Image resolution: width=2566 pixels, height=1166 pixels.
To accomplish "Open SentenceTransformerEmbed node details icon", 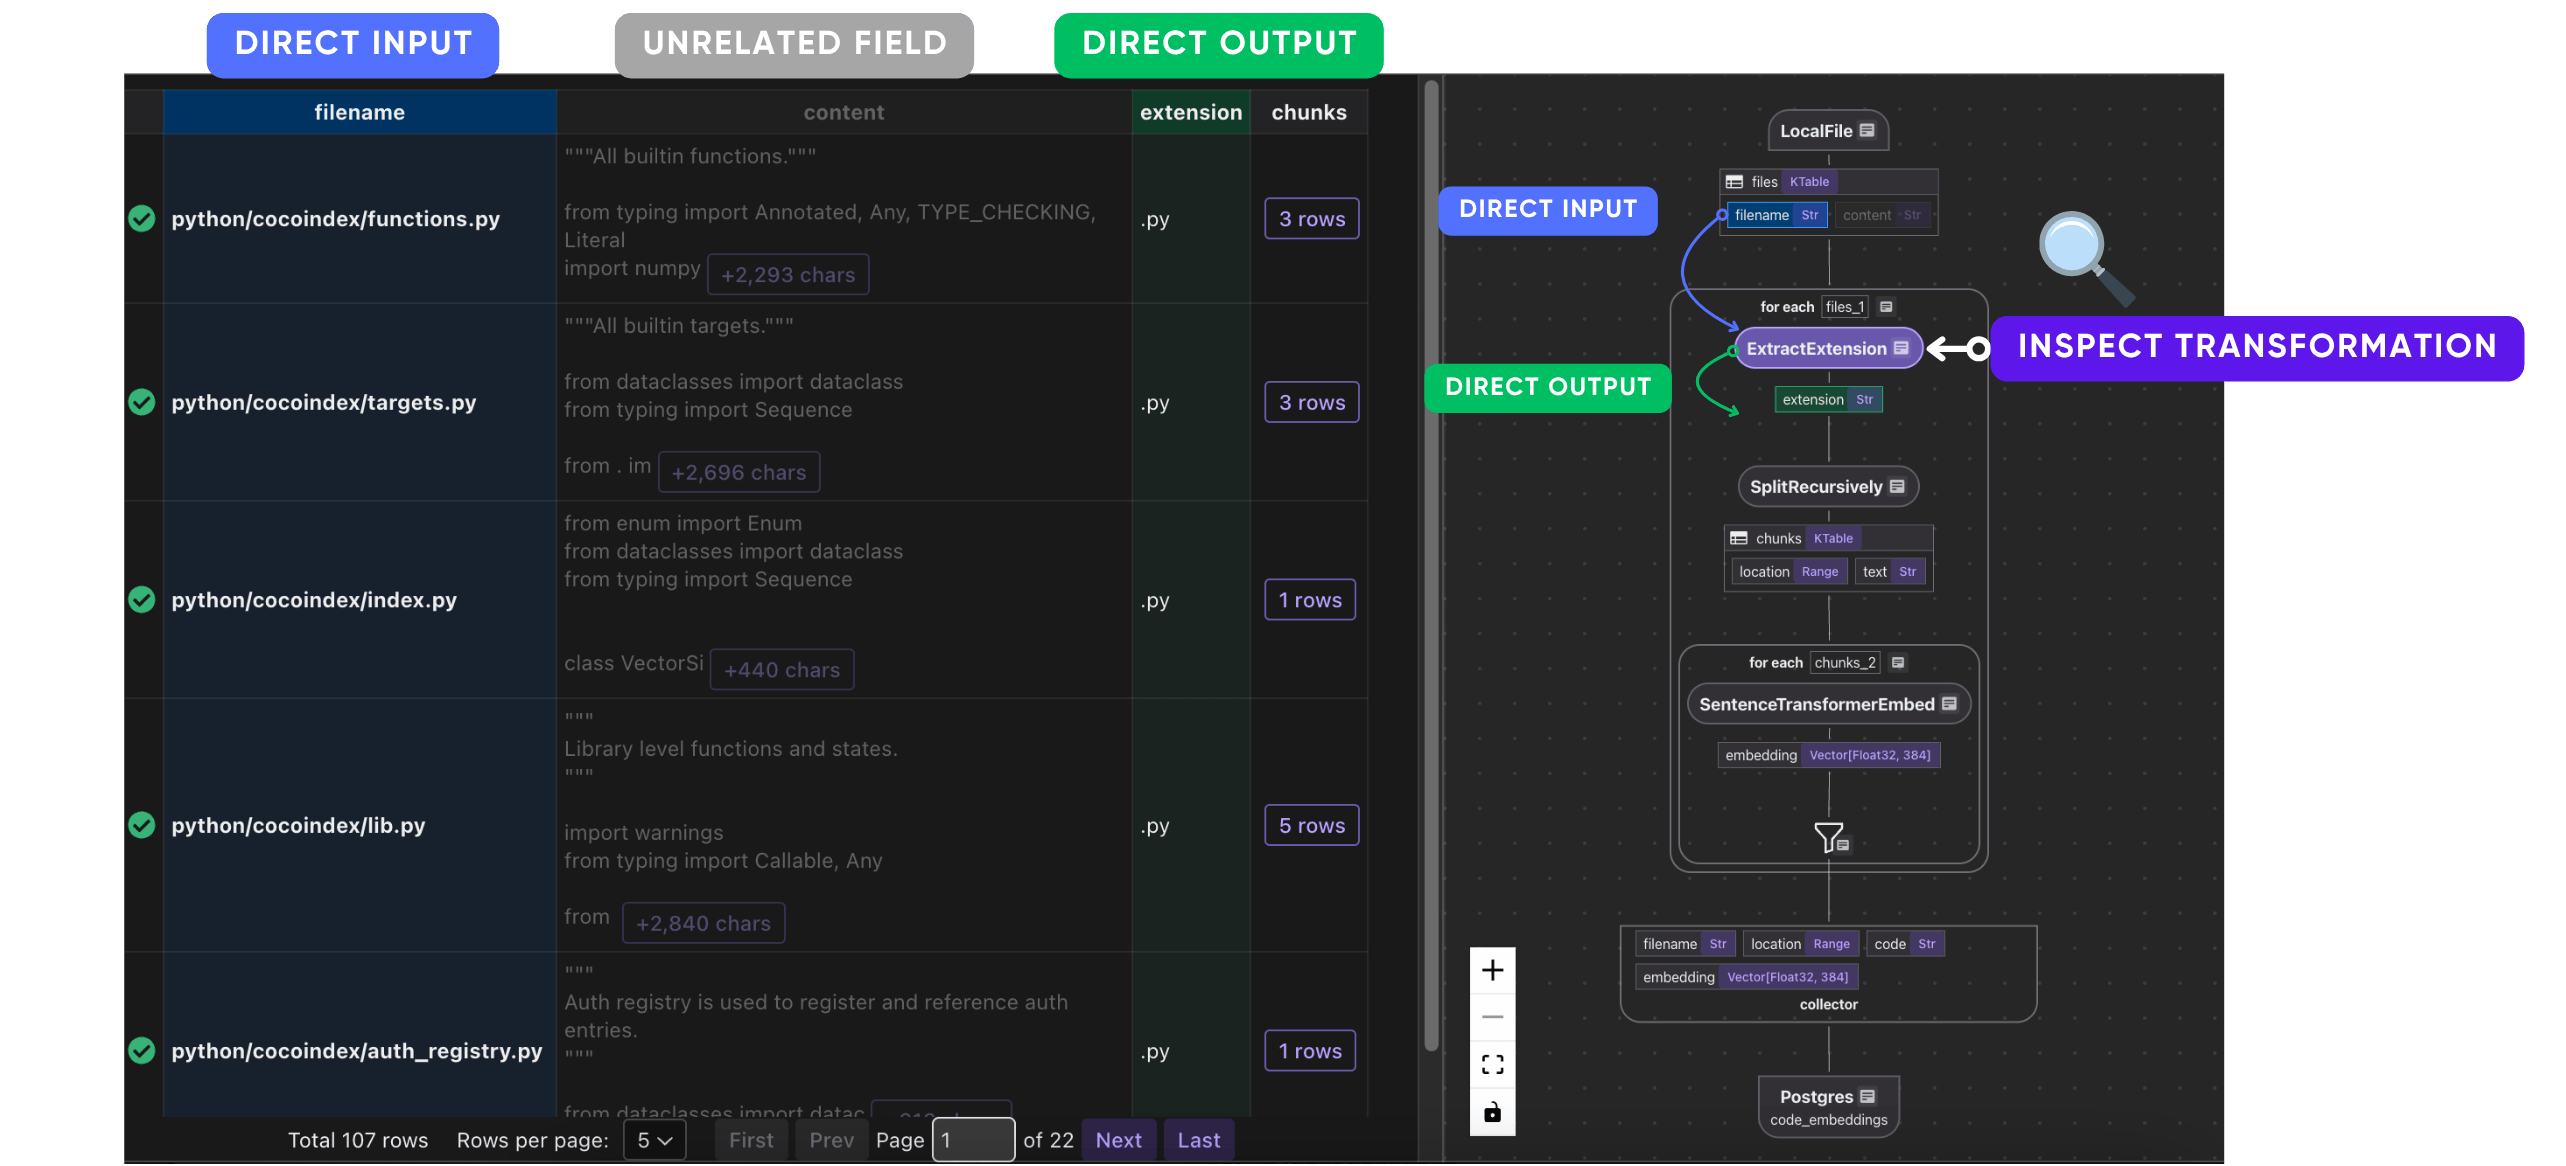I will coord(1948,704).
